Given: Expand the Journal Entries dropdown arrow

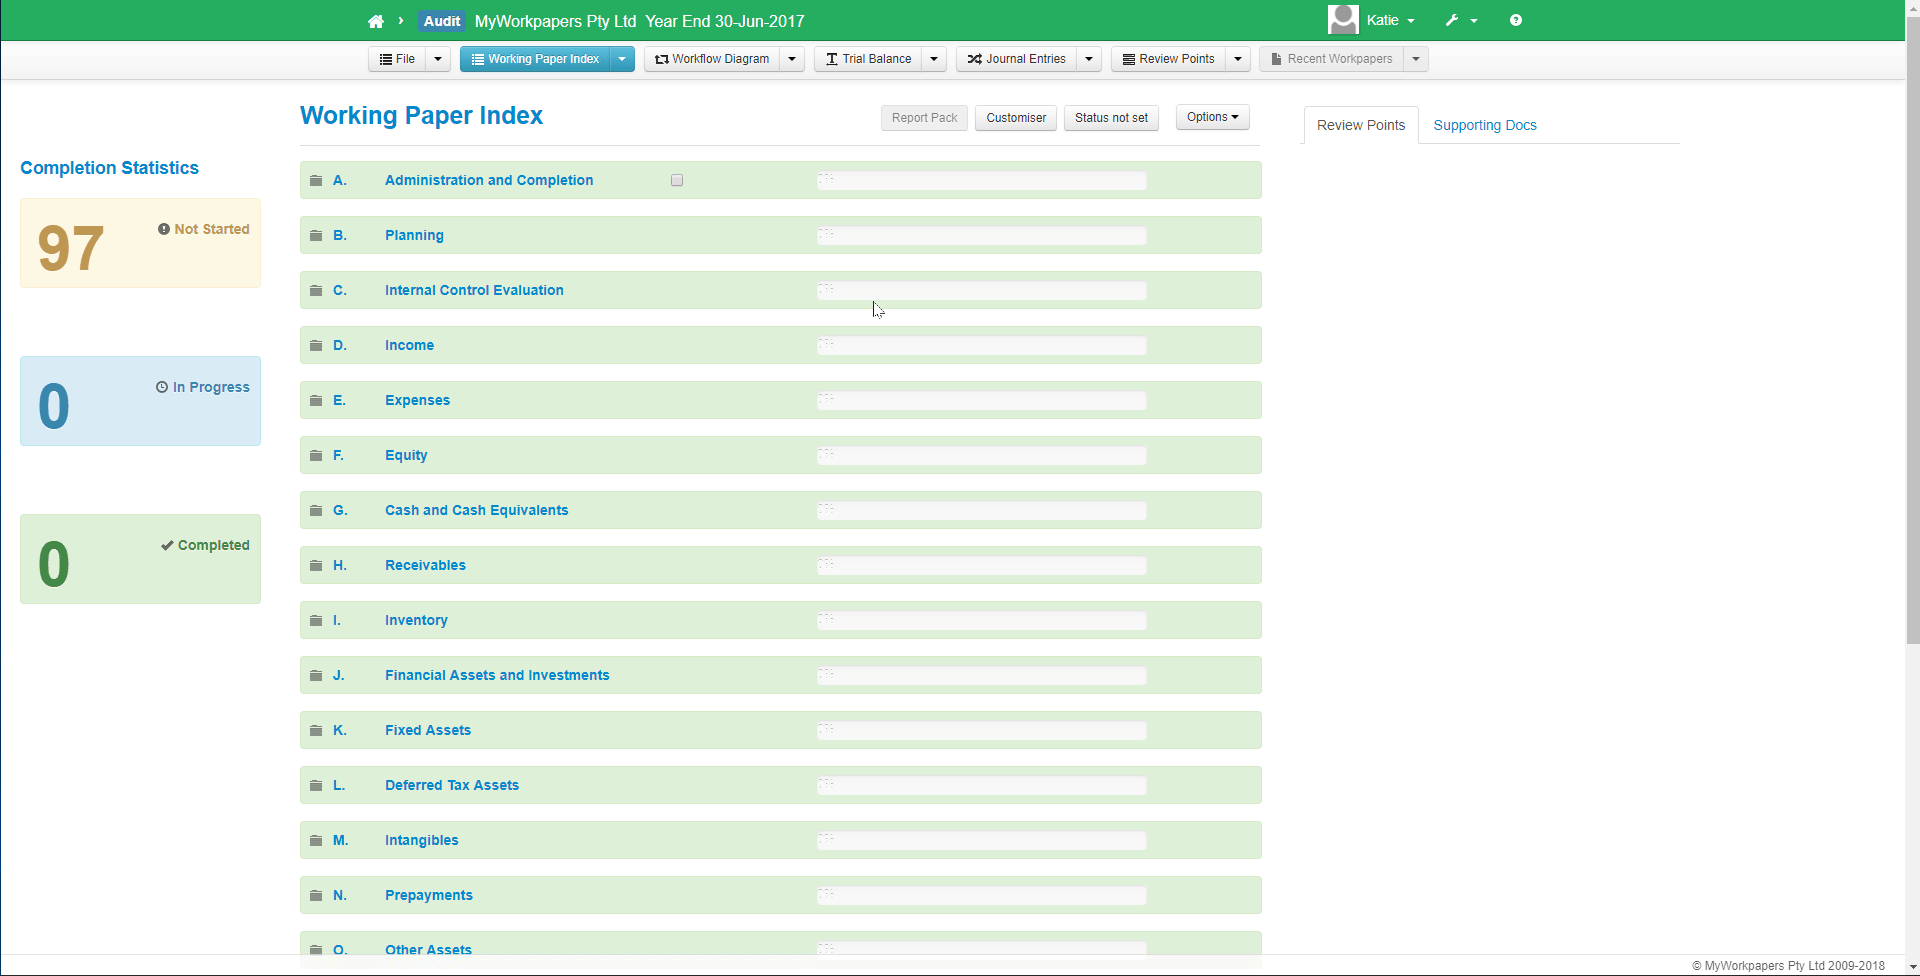Looking at the screenshot, I should (1089, 59).
